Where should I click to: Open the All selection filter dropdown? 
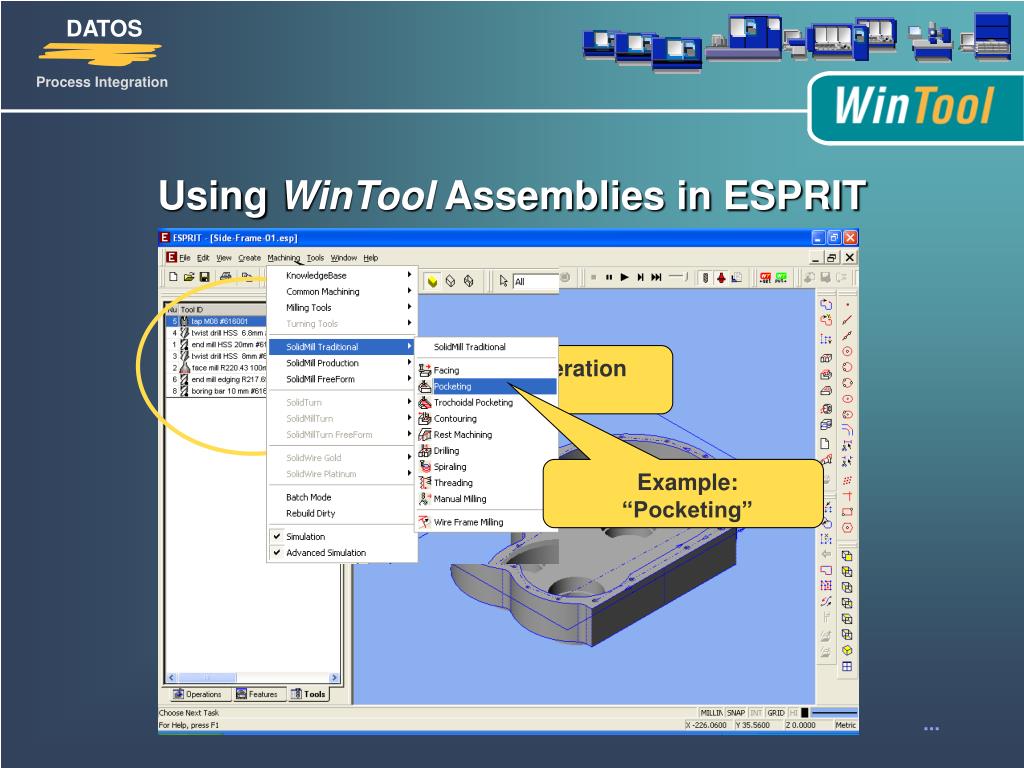coord(535,281)
